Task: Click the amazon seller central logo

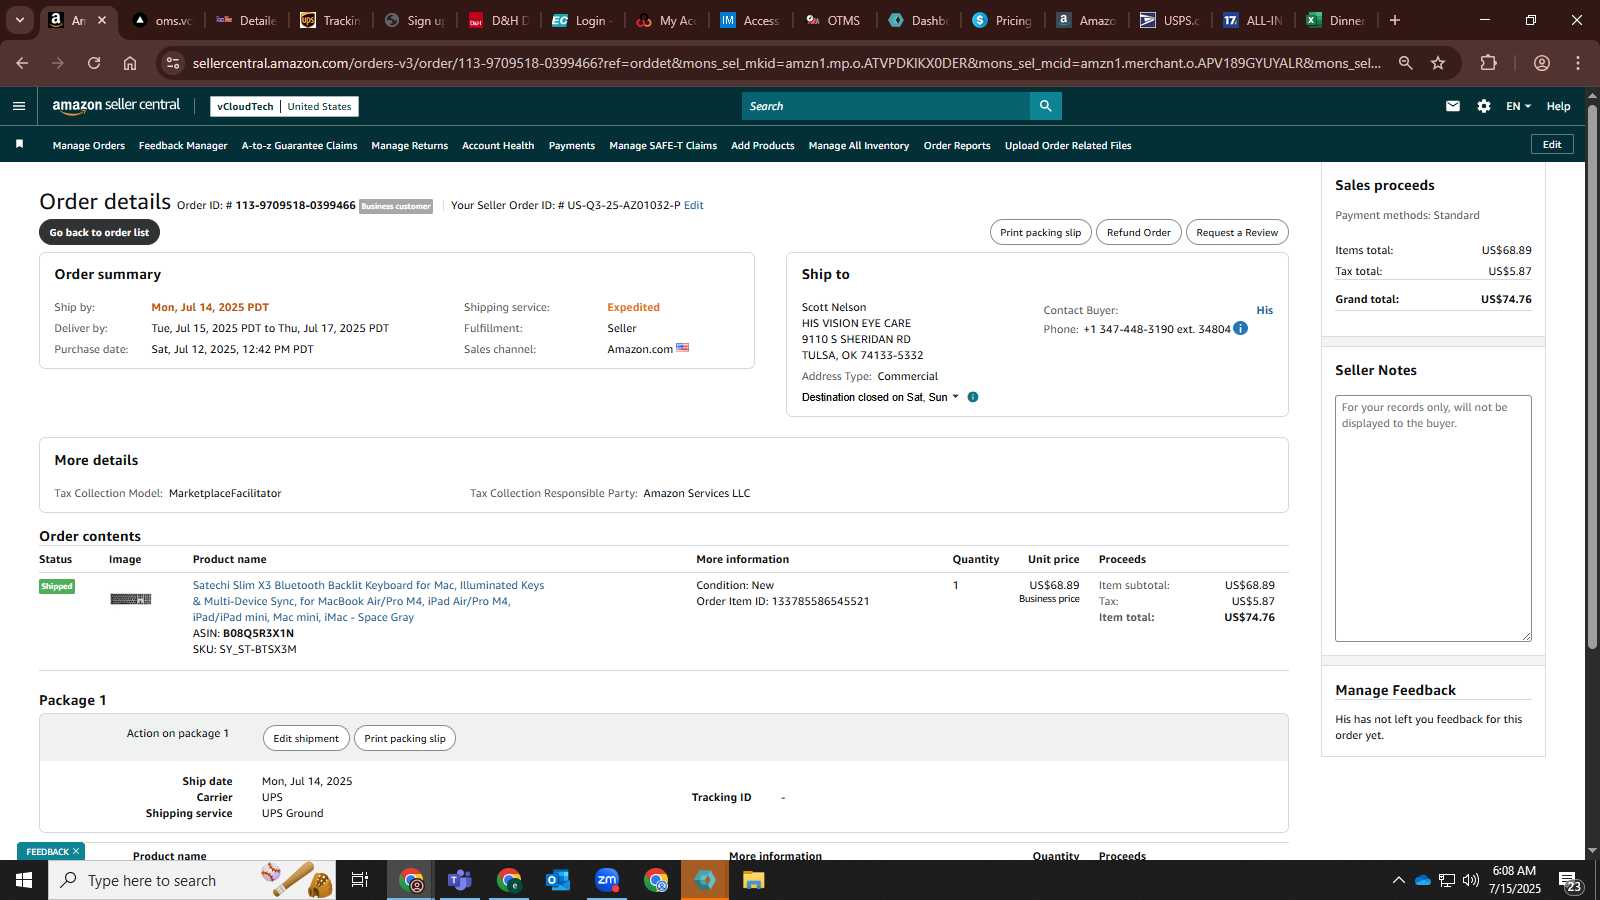Action: [x=116, y=106]
